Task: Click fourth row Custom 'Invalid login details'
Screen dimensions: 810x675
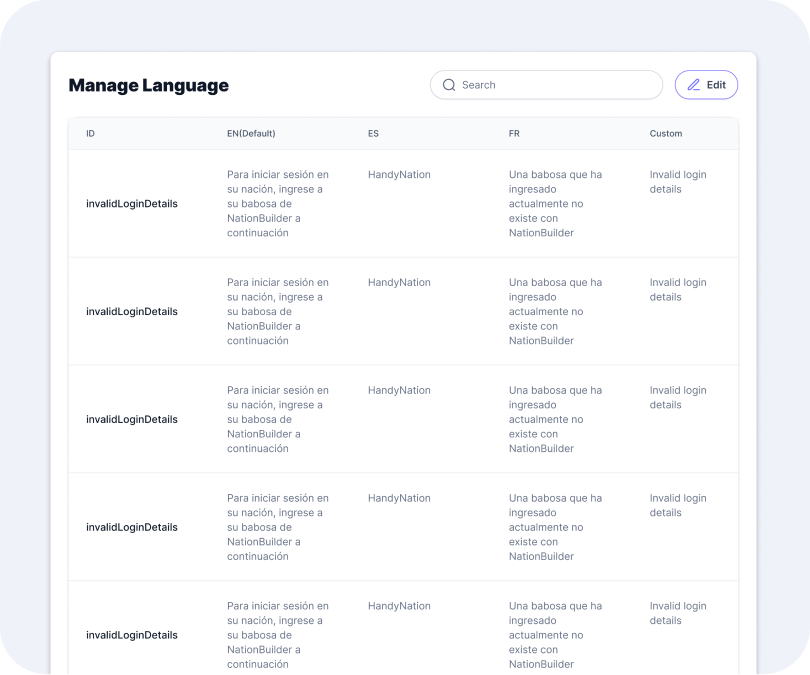Action: [x=678, y=505]
